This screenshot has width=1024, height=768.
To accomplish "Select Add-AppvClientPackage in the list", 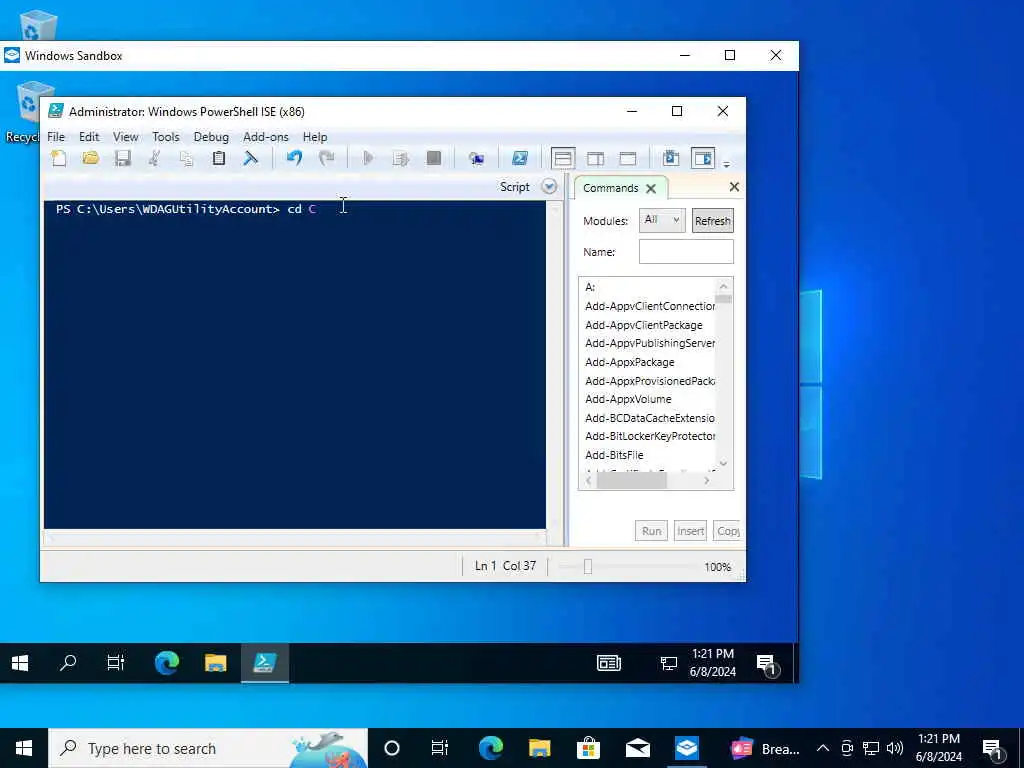I will [644, 325].
